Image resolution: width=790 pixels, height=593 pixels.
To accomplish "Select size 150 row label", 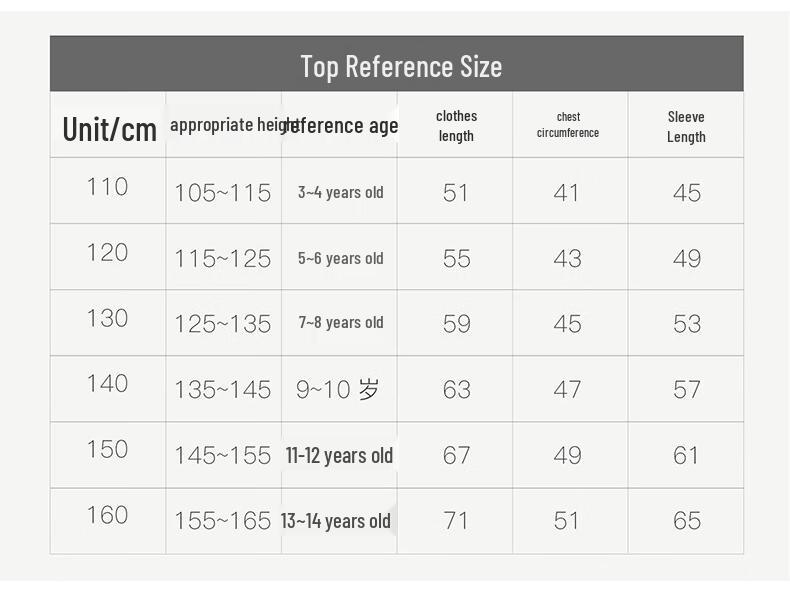I will tap(107, 449).
